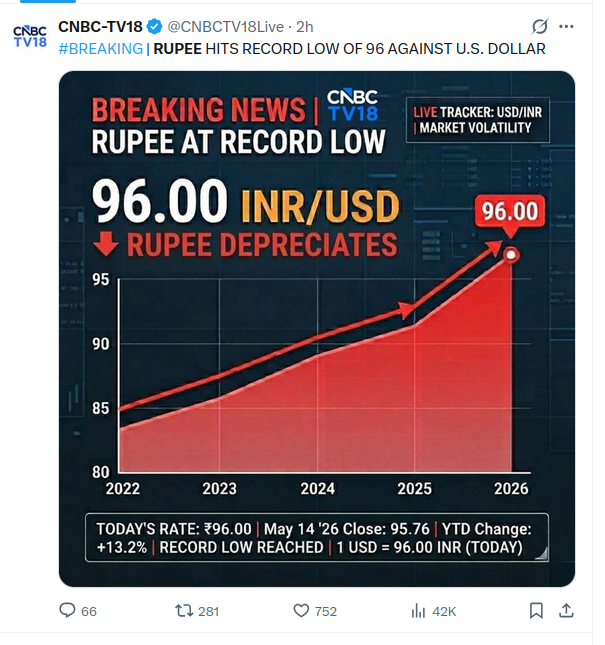Bookmark this post

coord(536,611)
